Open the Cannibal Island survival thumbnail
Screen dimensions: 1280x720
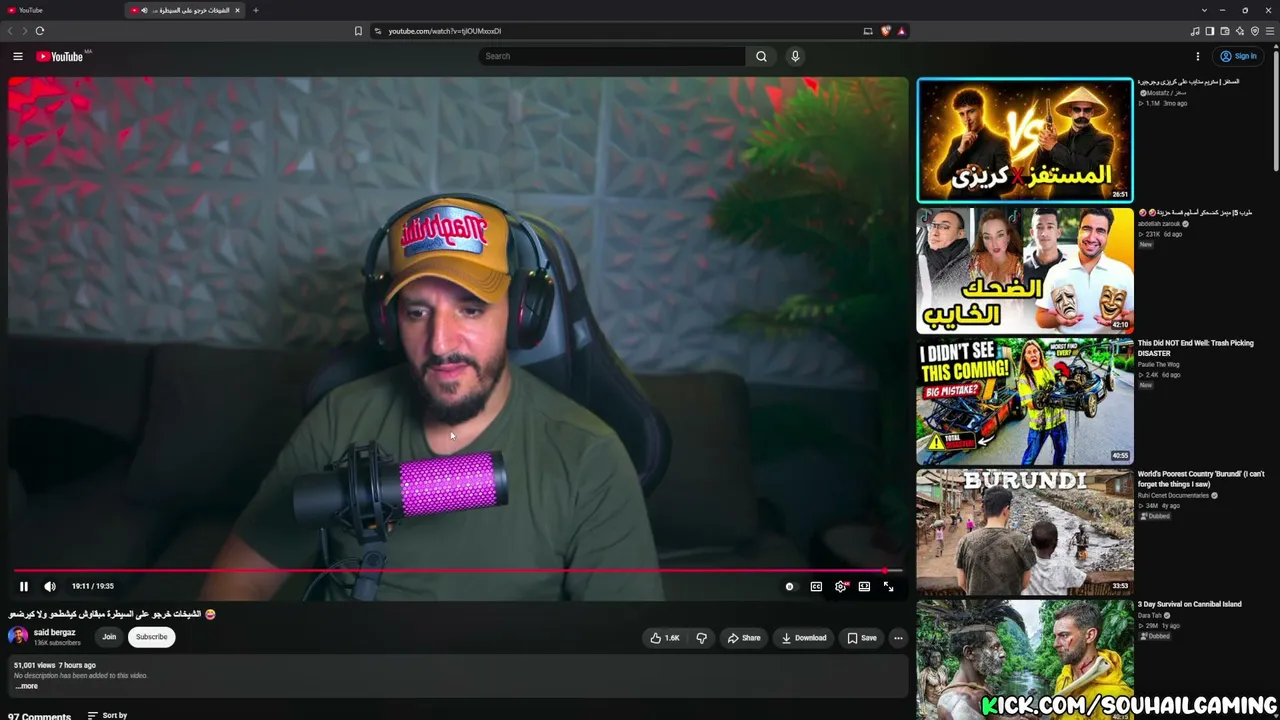(1025, 660)
